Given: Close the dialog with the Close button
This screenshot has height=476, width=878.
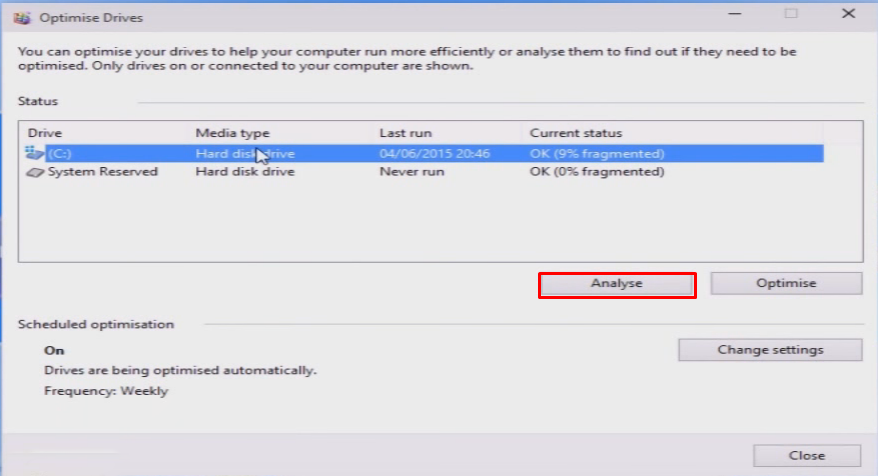Looking at the screenshot, I should (806, 455).
